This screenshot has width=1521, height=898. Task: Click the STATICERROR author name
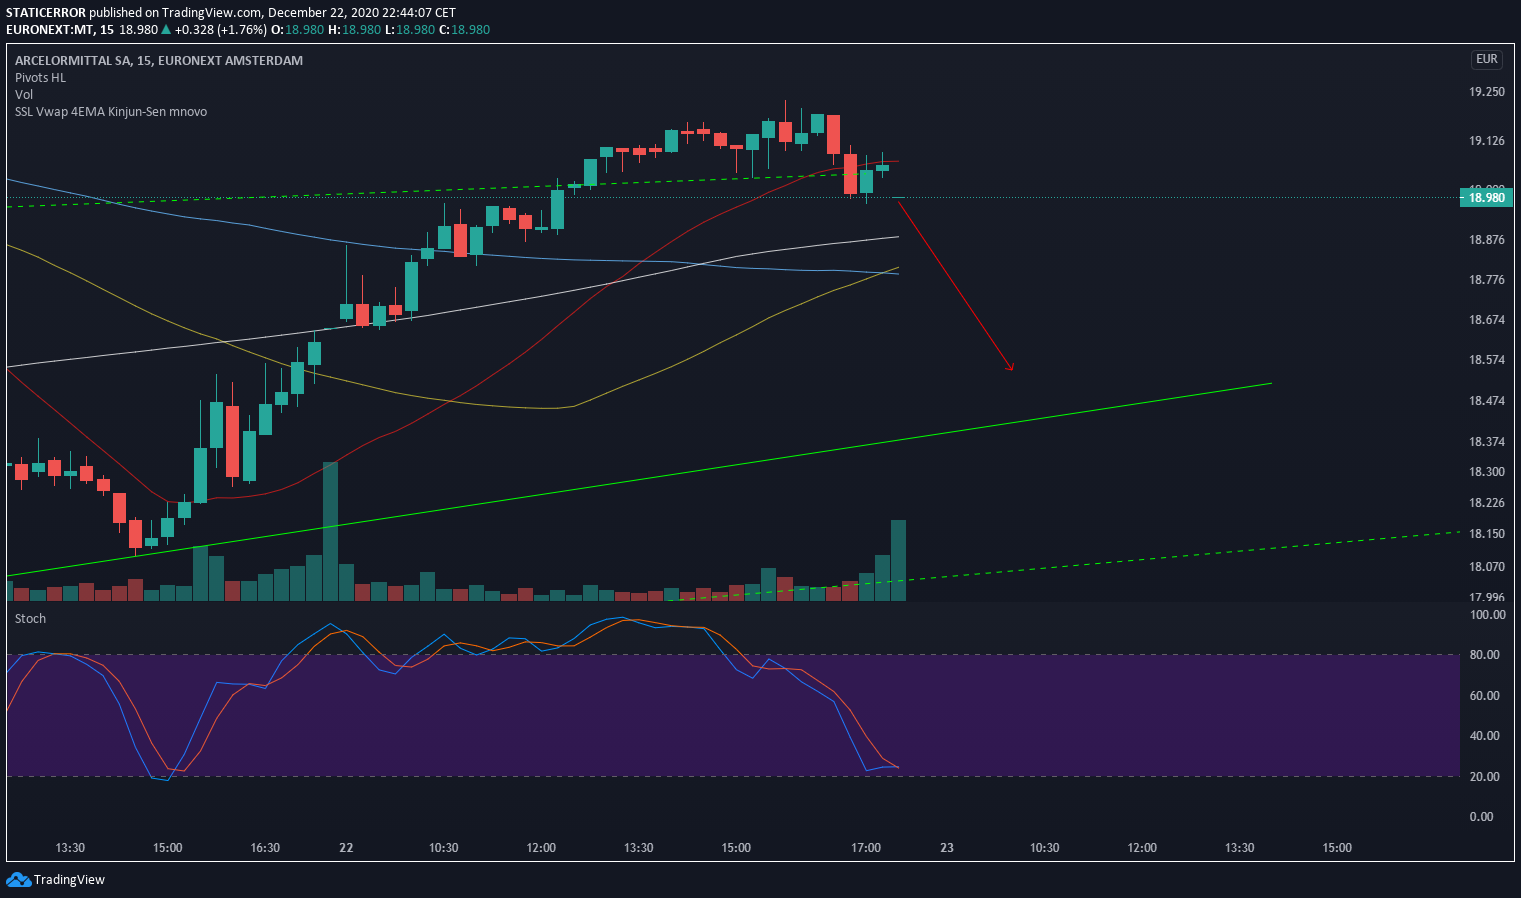pyautogui.click(x=46, y=13)
